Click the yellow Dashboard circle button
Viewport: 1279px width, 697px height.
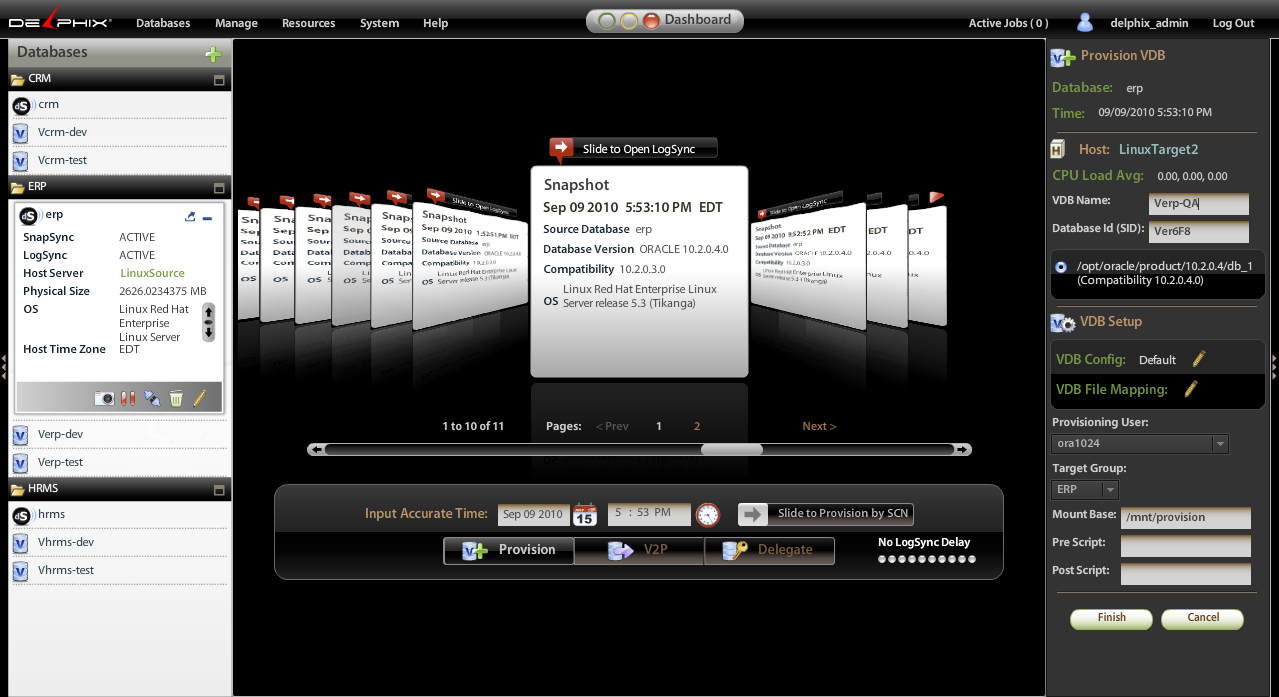(x=628, y=20)
